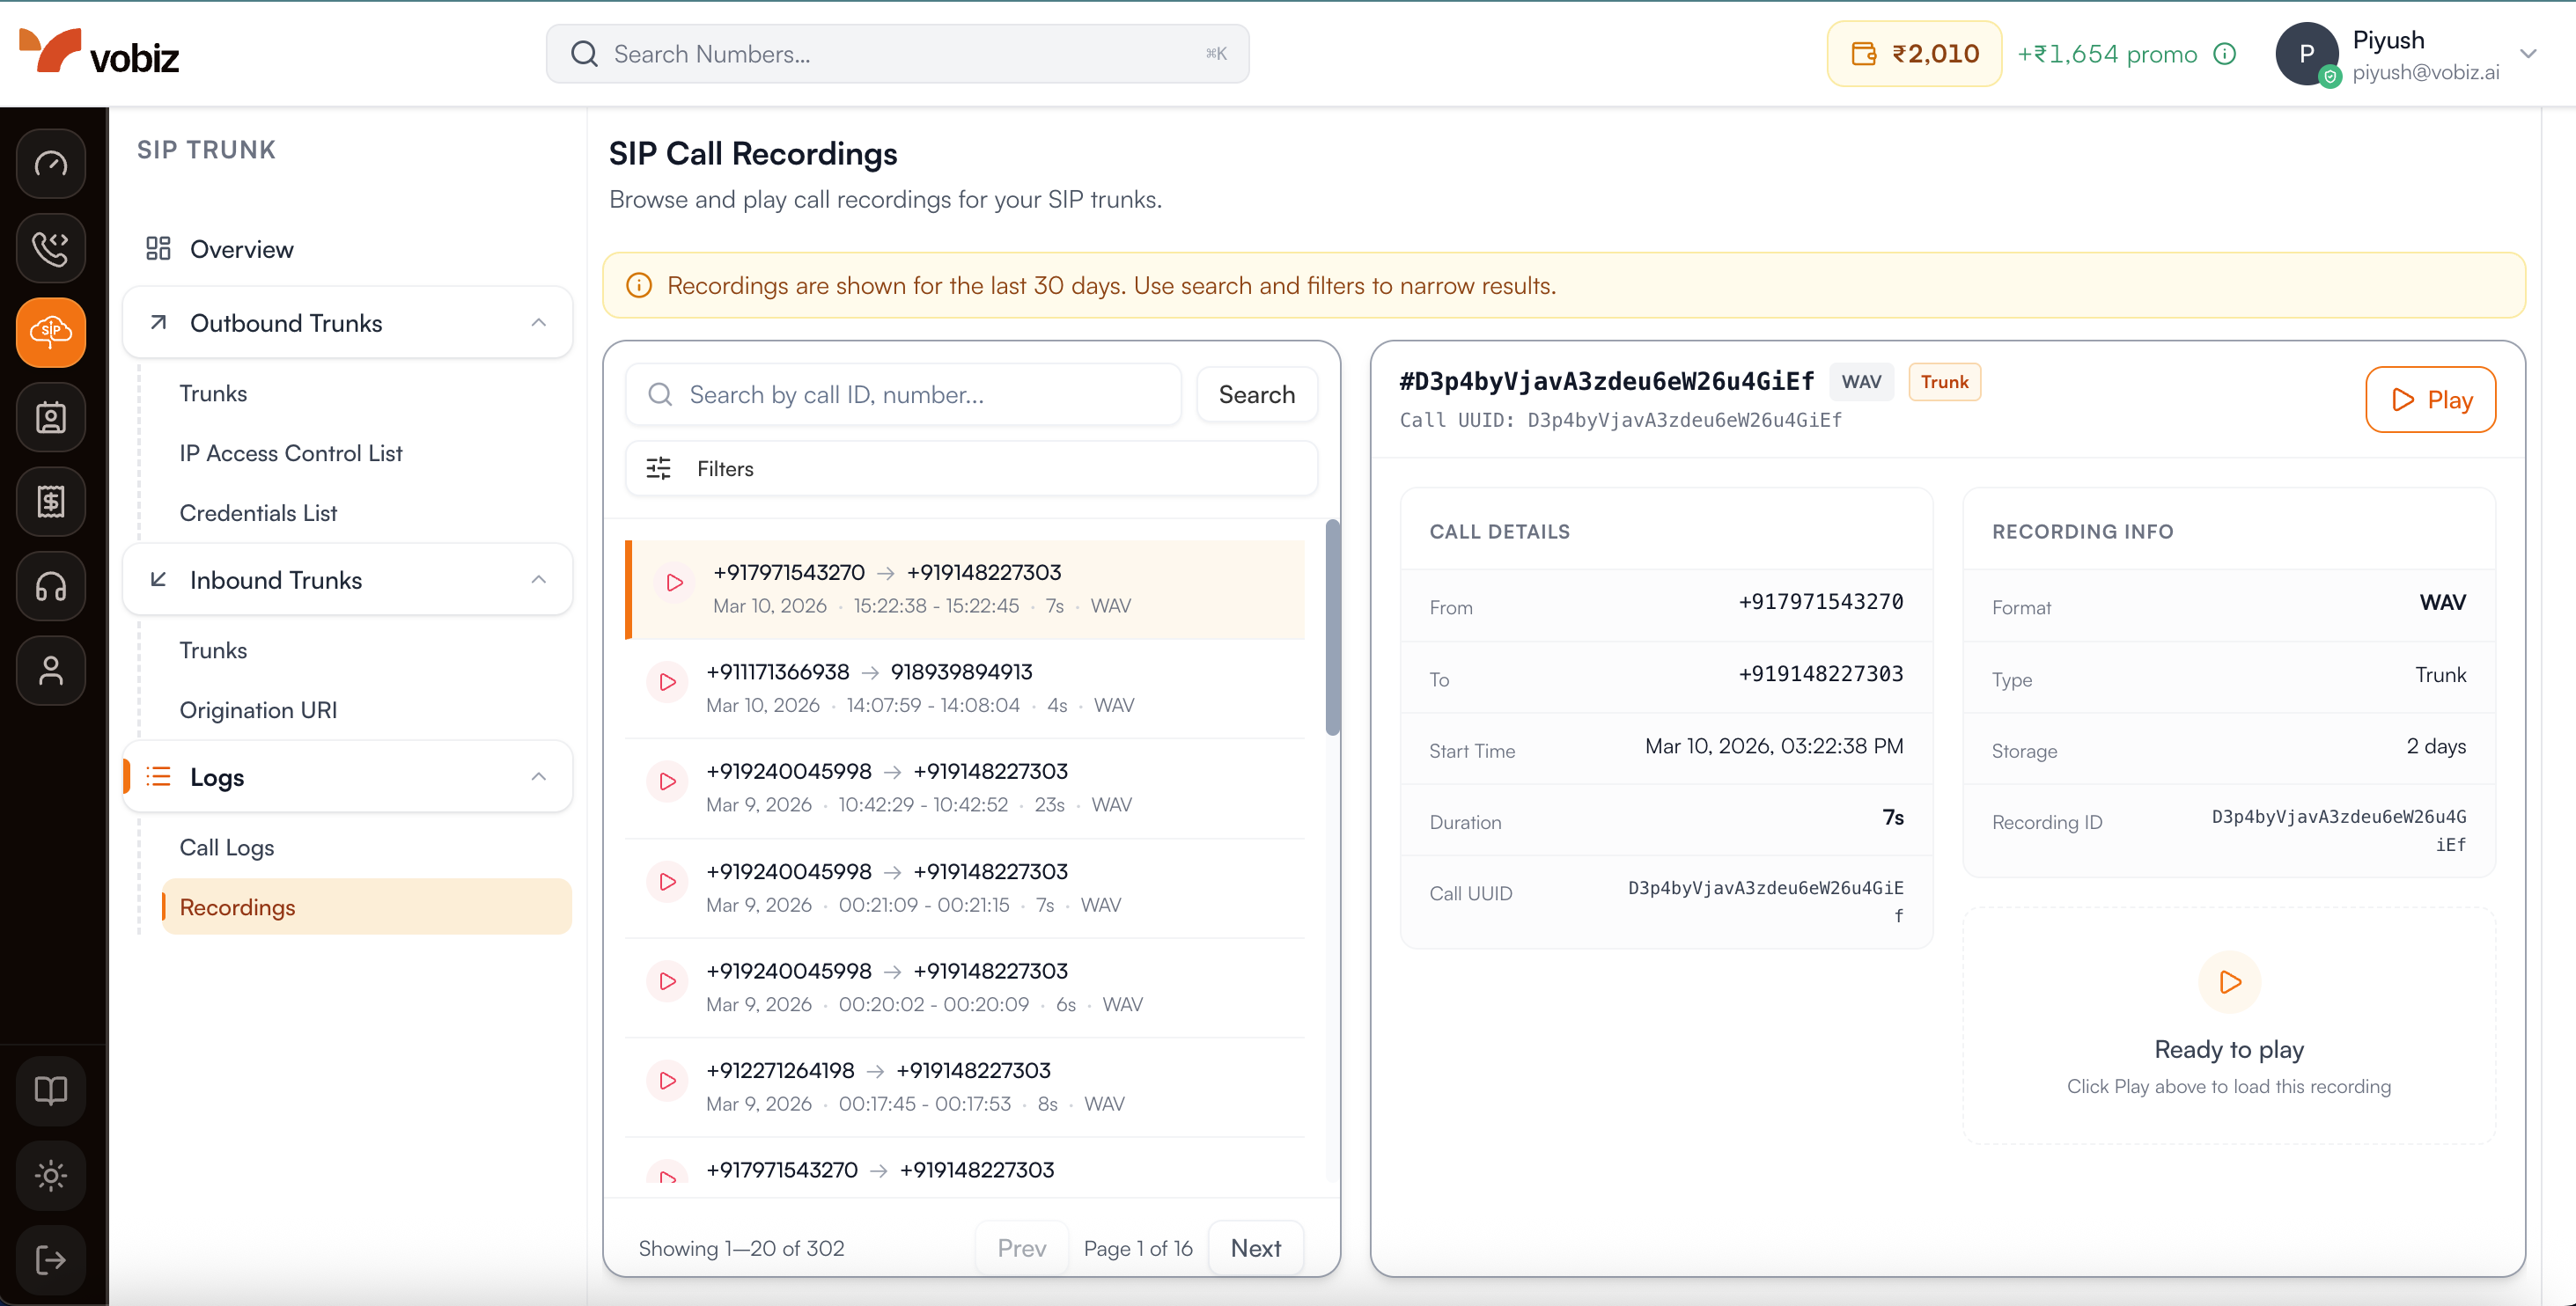Open the headset support sidebar icon
The height and width of the screenshot is (1306, 2576).
51,586
